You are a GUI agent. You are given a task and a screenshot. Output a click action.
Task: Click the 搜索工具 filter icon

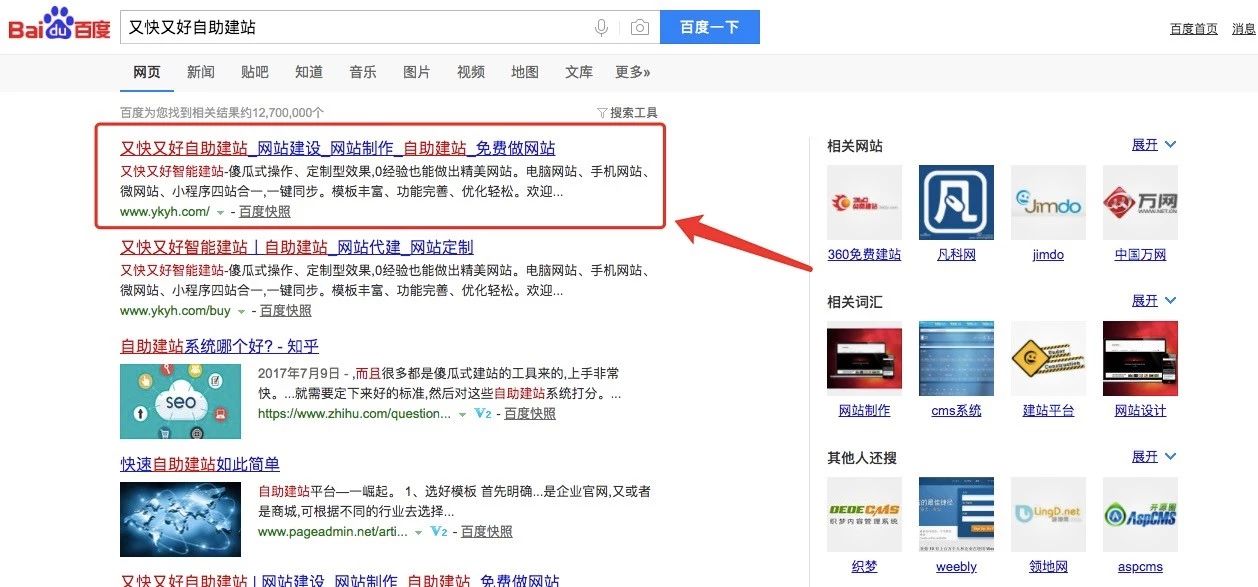(602, 113)
